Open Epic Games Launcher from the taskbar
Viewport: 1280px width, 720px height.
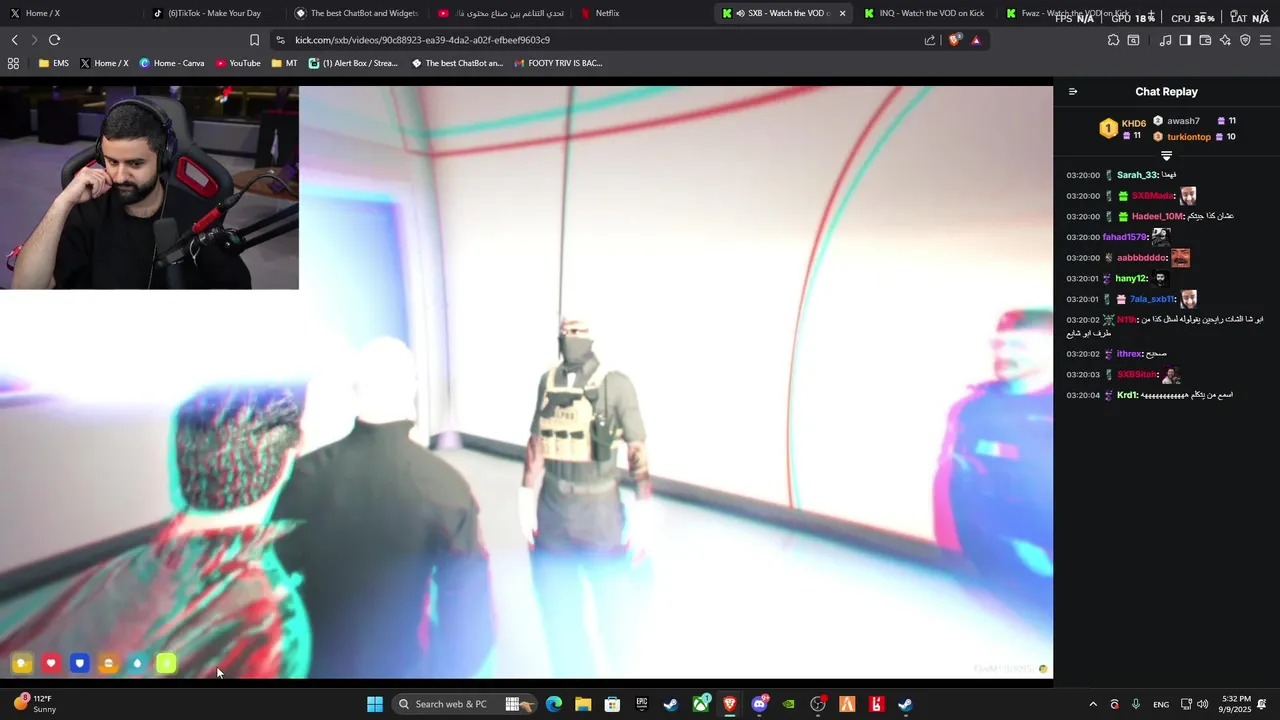642,704
